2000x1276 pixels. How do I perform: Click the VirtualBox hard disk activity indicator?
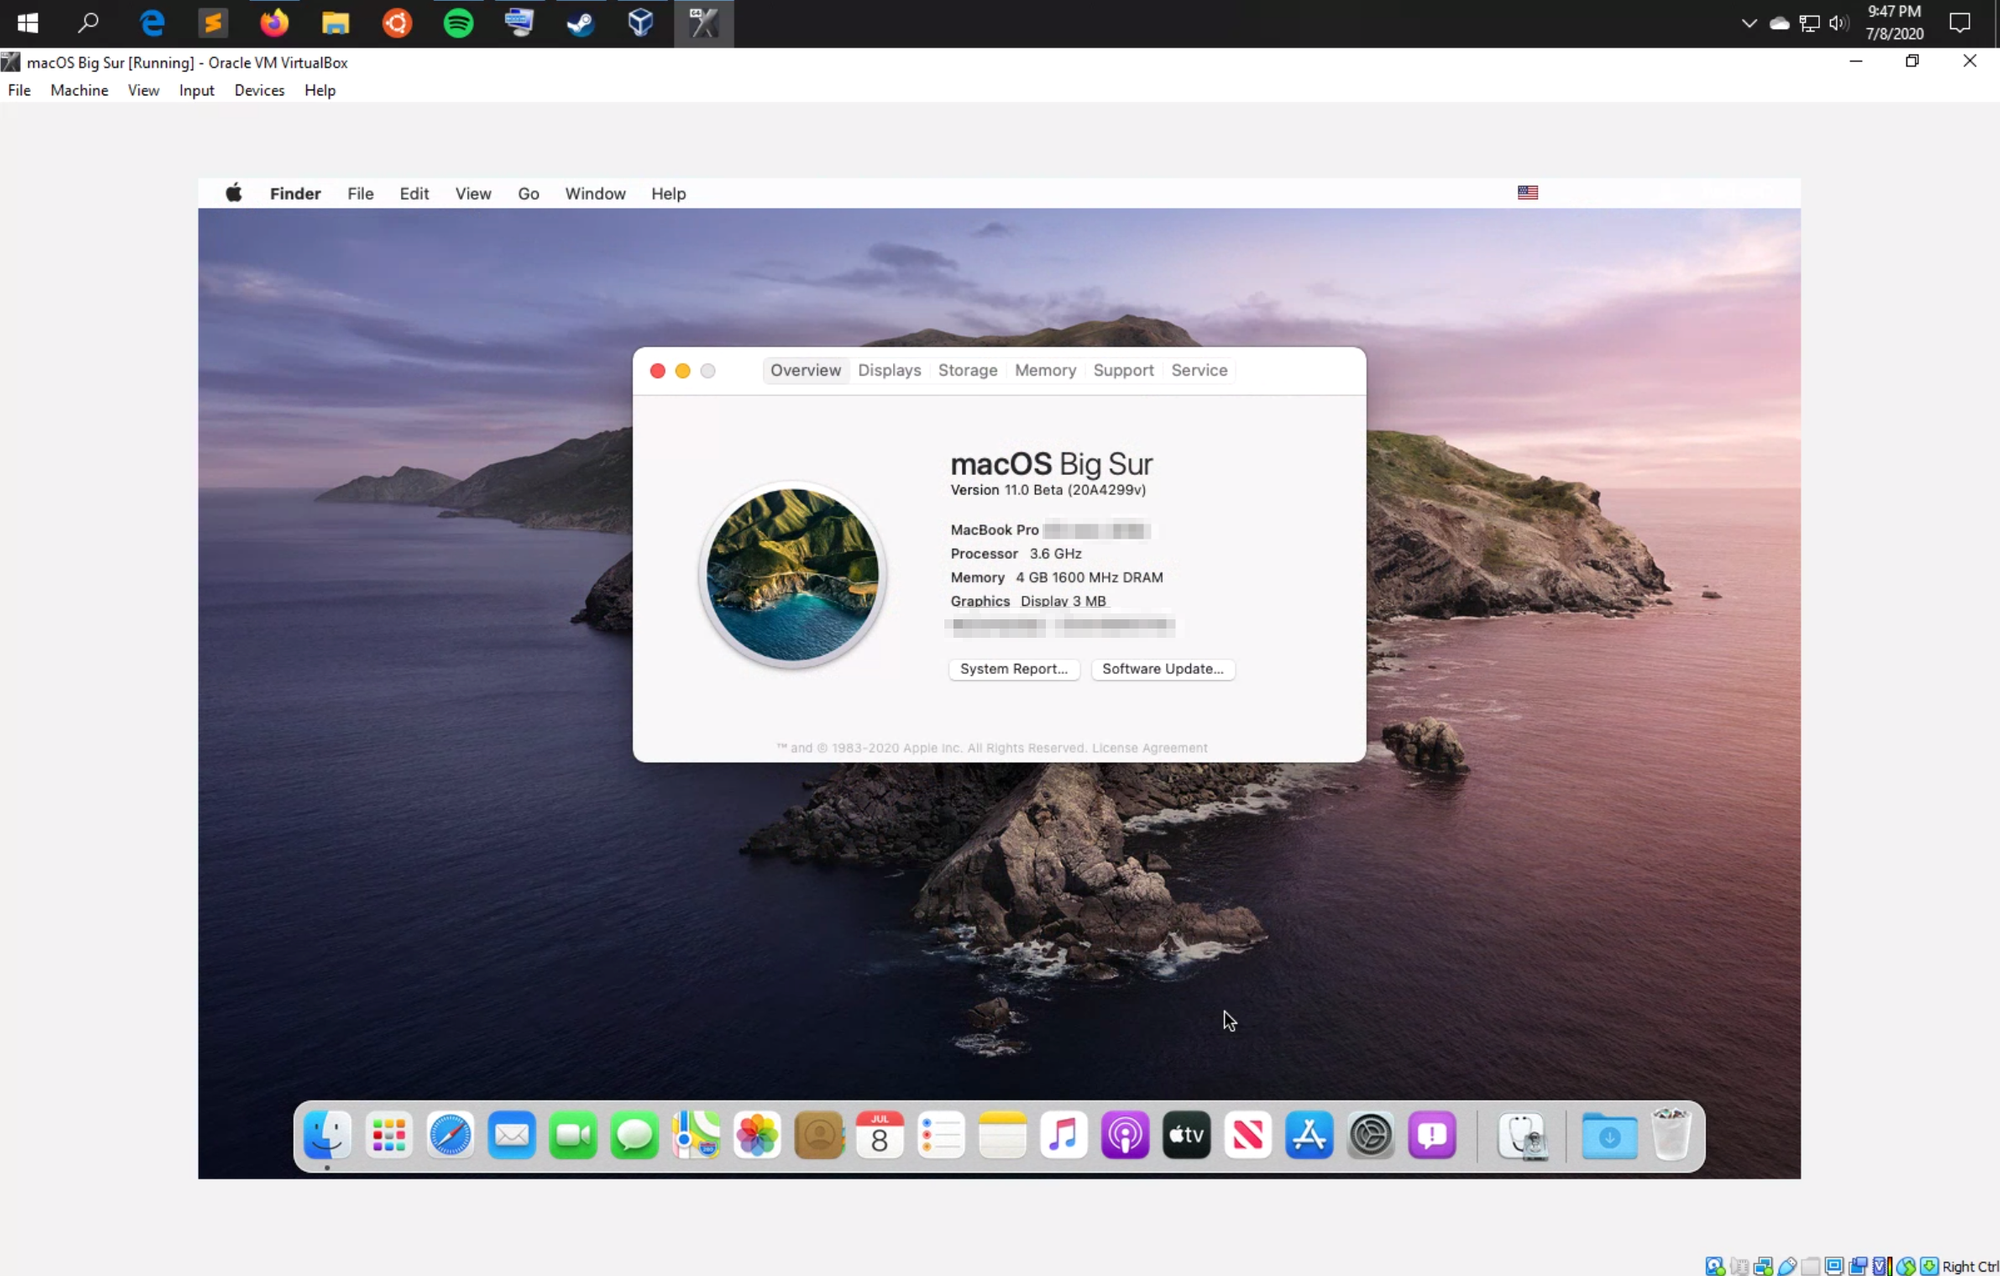pyautogui.click(x=1715, y=1266)
